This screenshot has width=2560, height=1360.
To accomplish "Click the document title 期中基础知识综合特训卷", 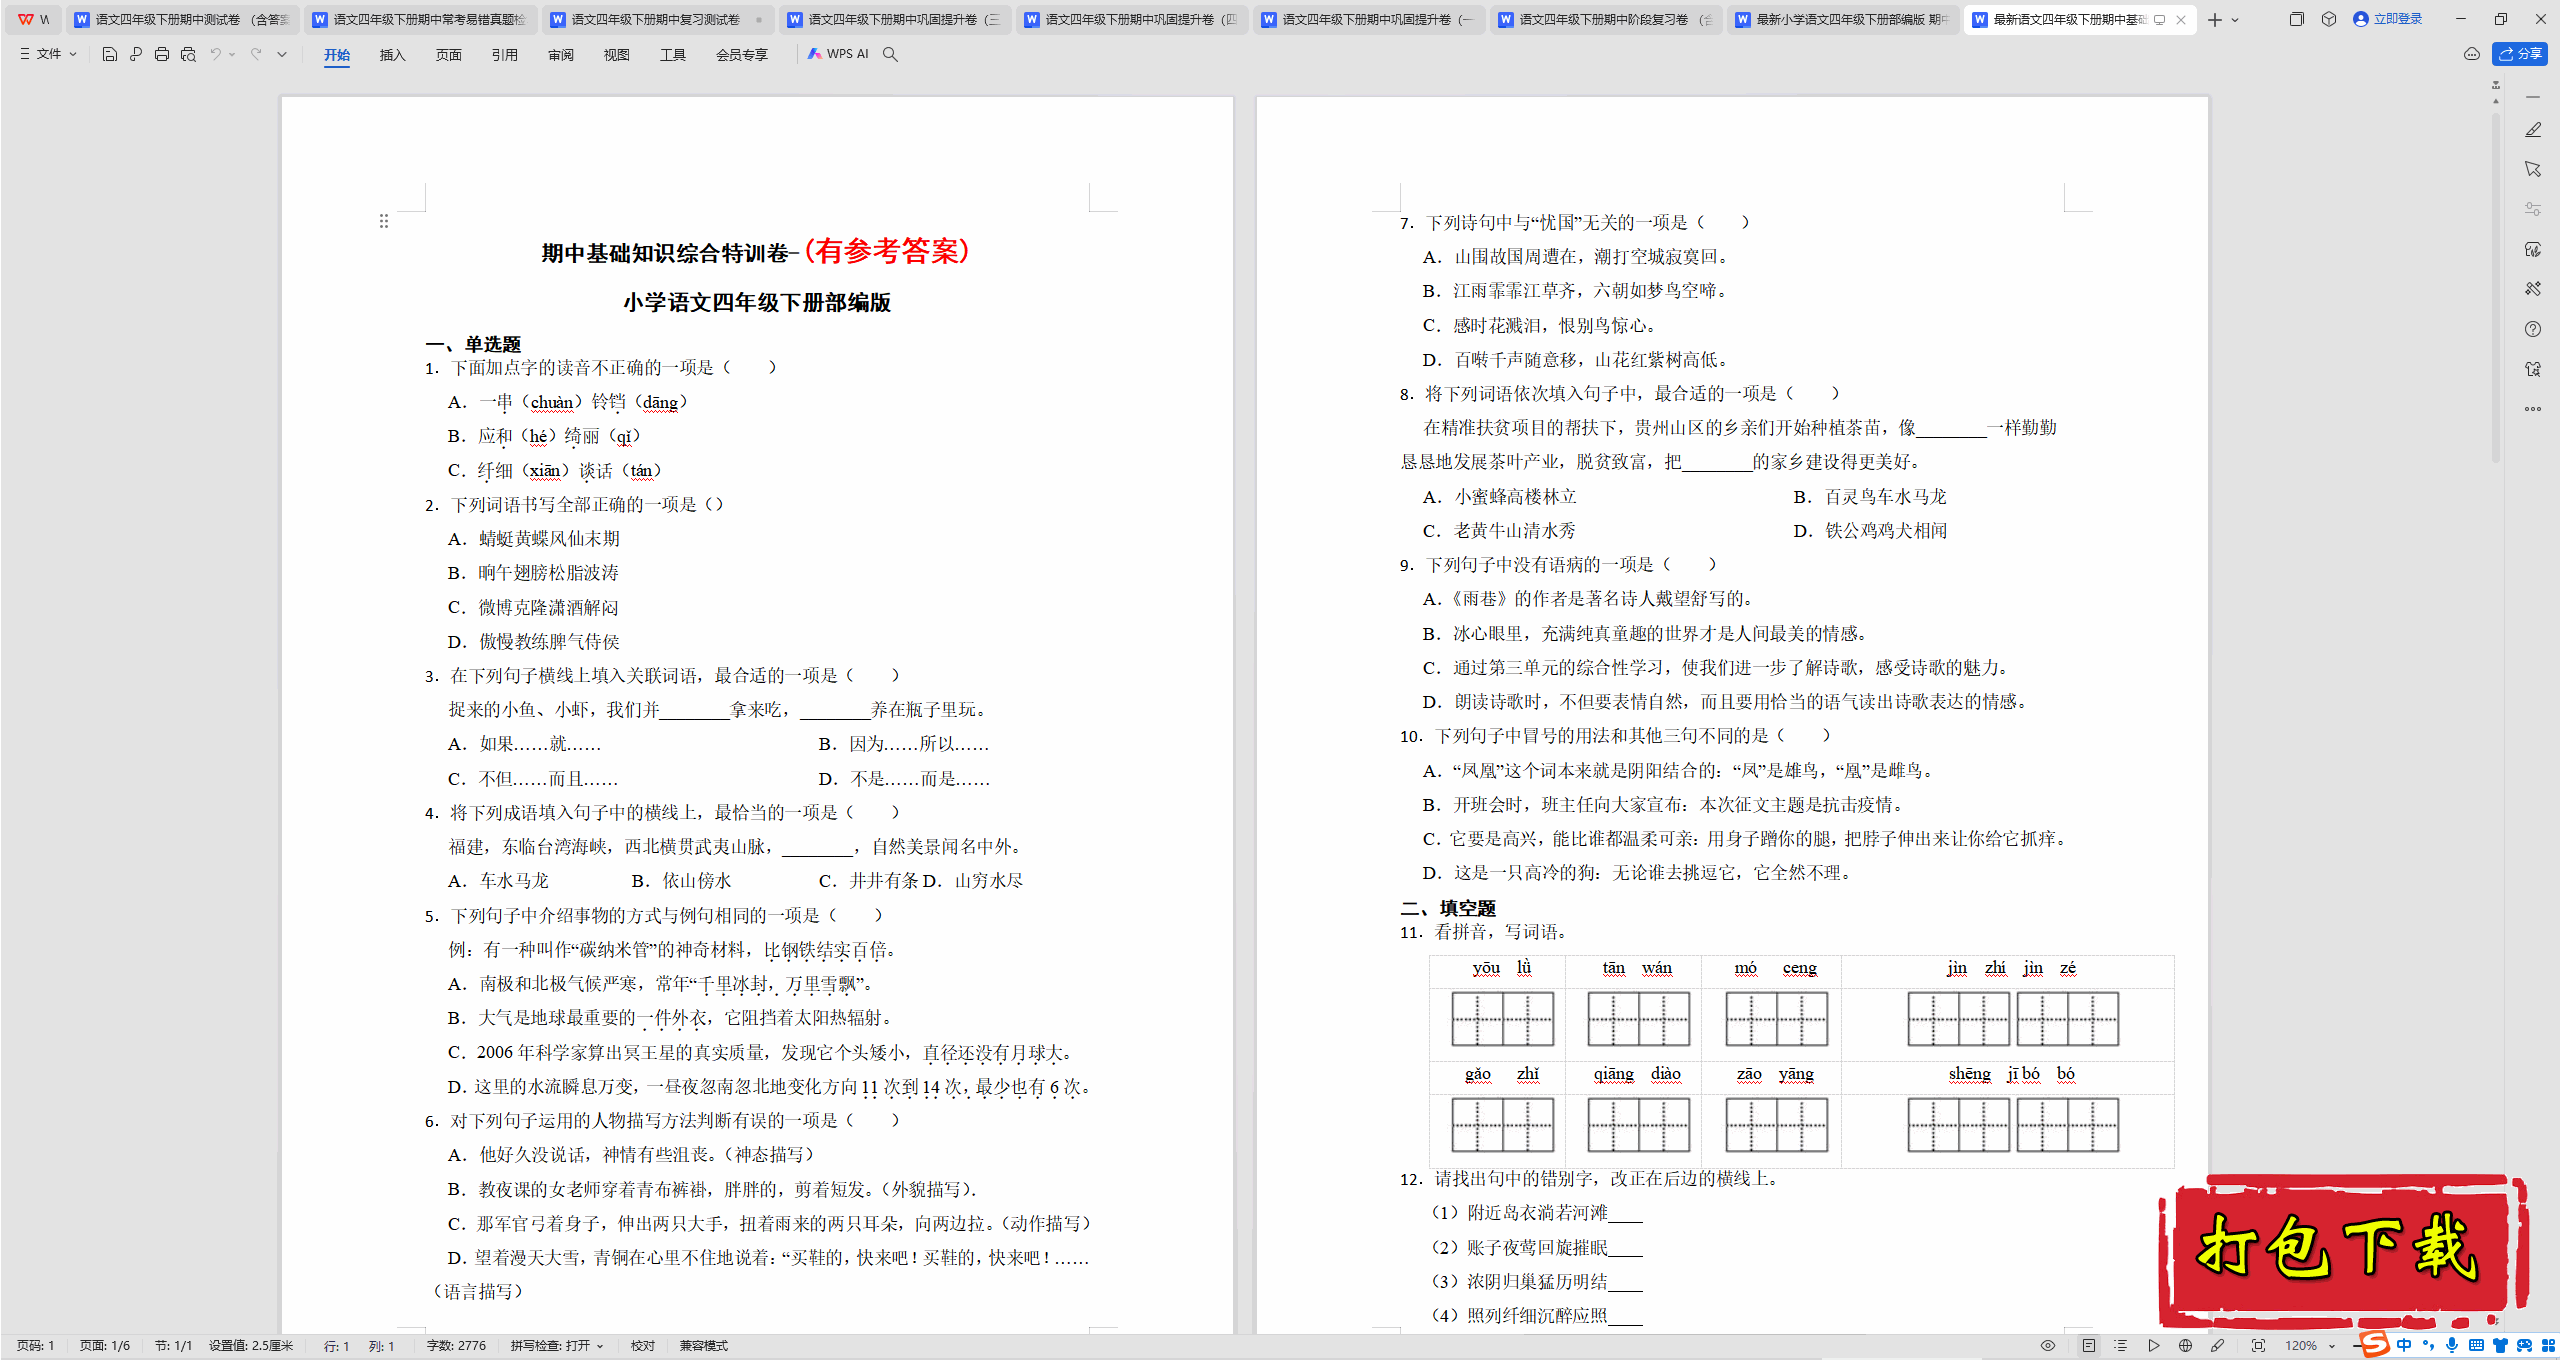I will point(665,253).
